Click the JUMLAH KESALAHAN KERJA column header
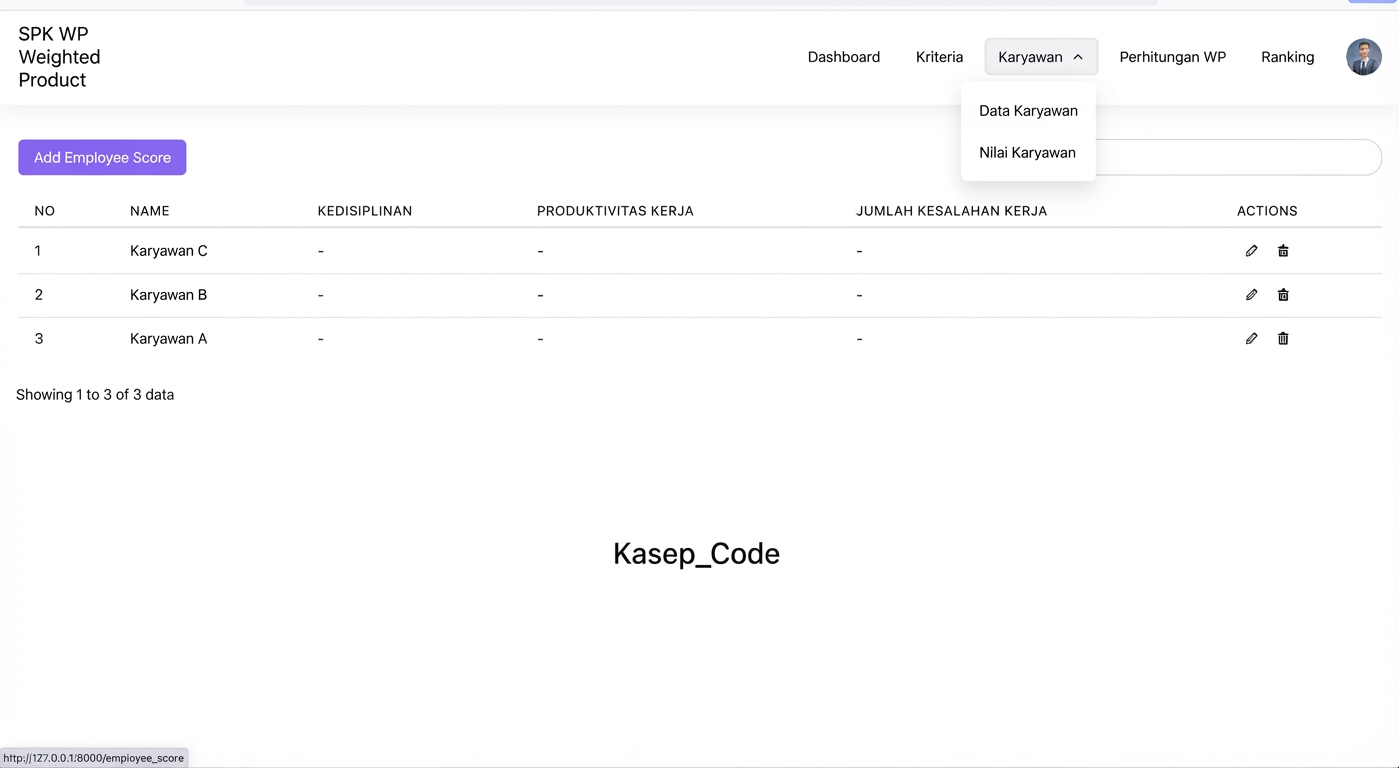 (x=951, y=211)
